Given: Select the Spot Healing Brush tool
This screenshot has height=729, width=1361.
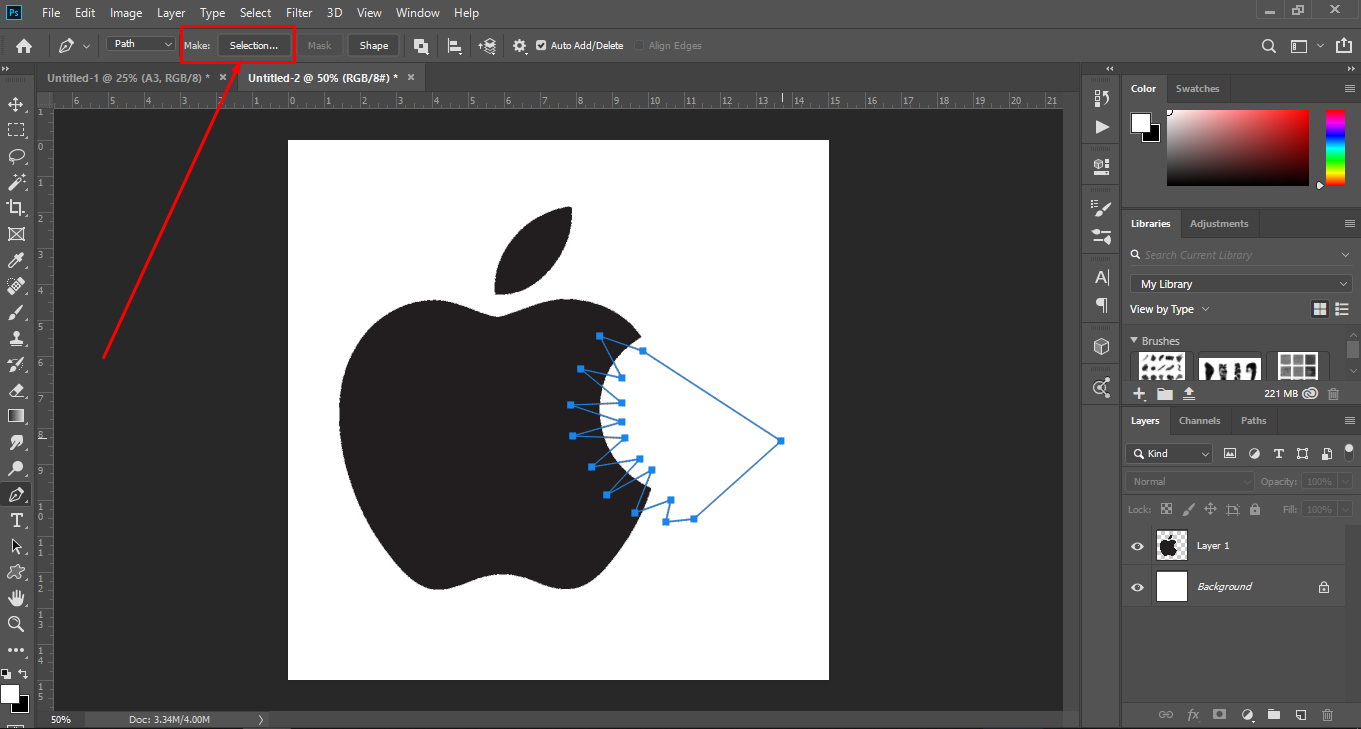Looking at the screenshot, I should click(16, 286).
